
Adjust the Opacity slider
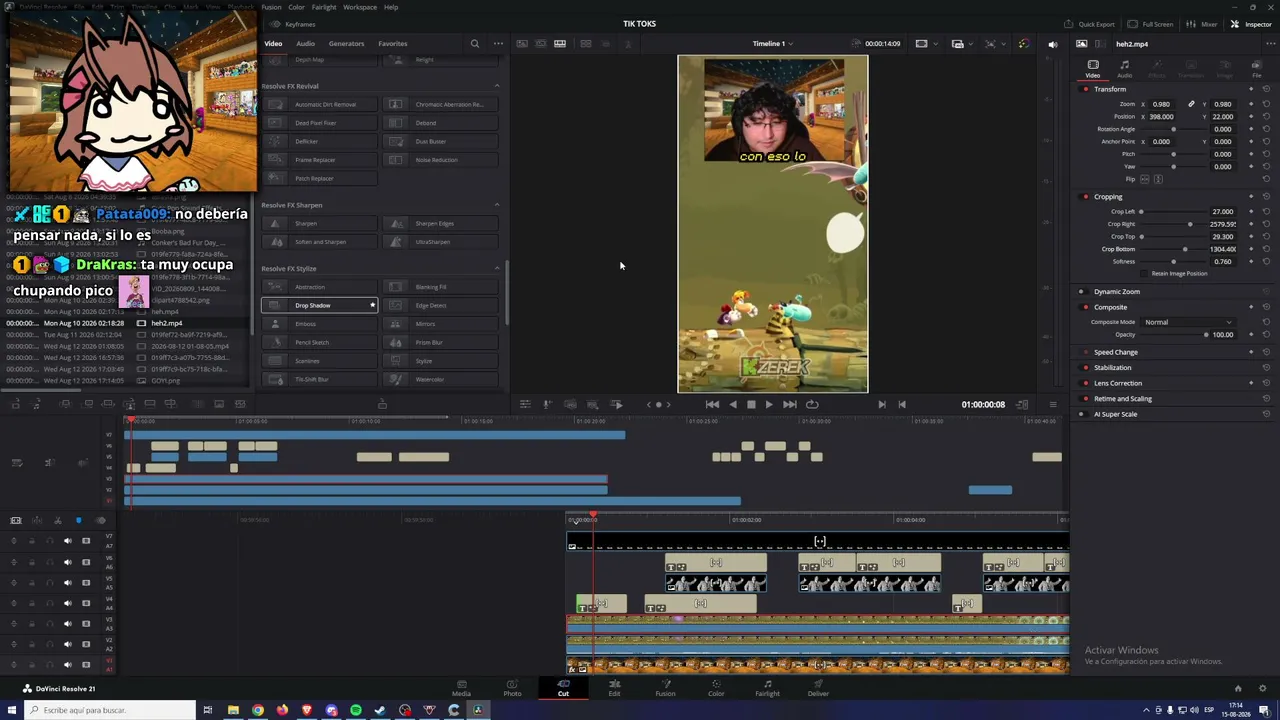click(x=1174, y=335)
